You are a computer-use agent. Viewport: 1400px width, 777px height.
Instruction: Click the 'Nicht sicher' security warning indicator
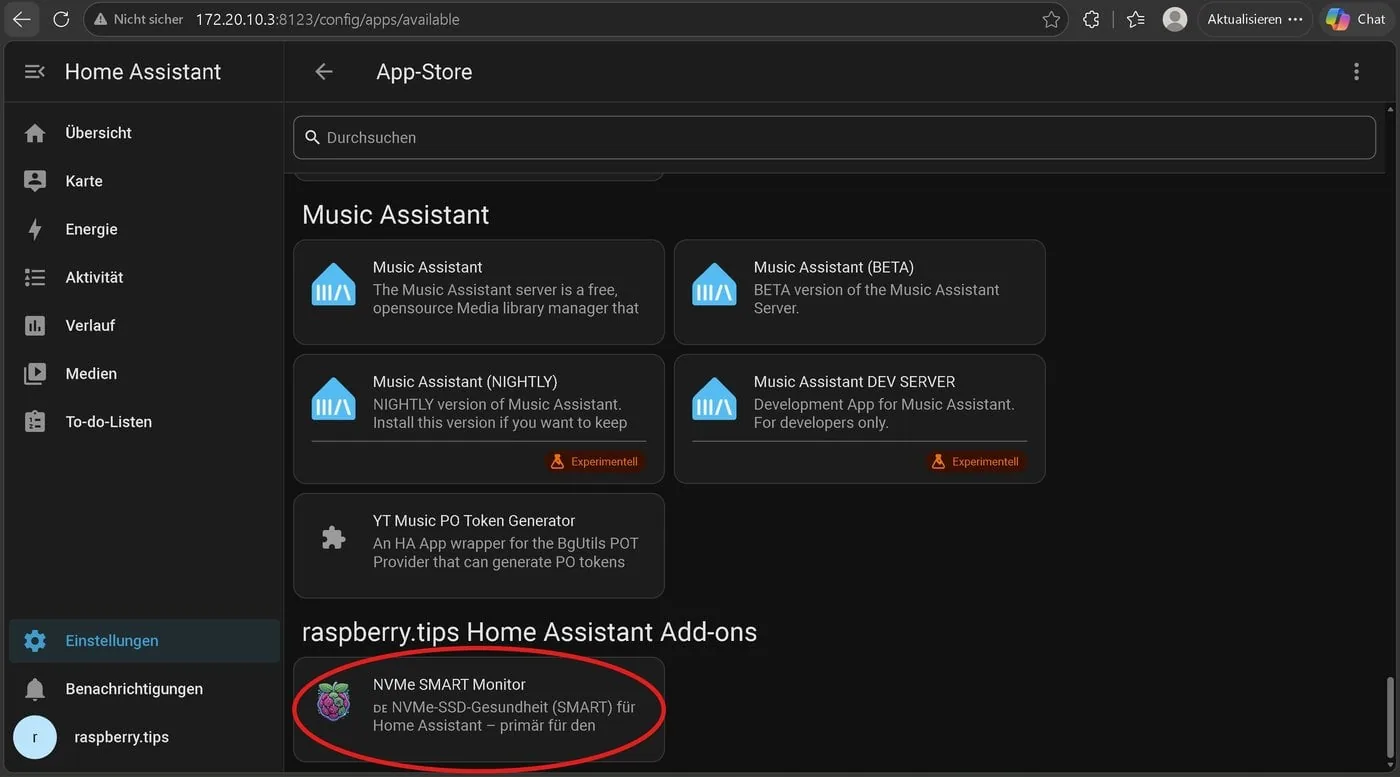pos(139,19)
